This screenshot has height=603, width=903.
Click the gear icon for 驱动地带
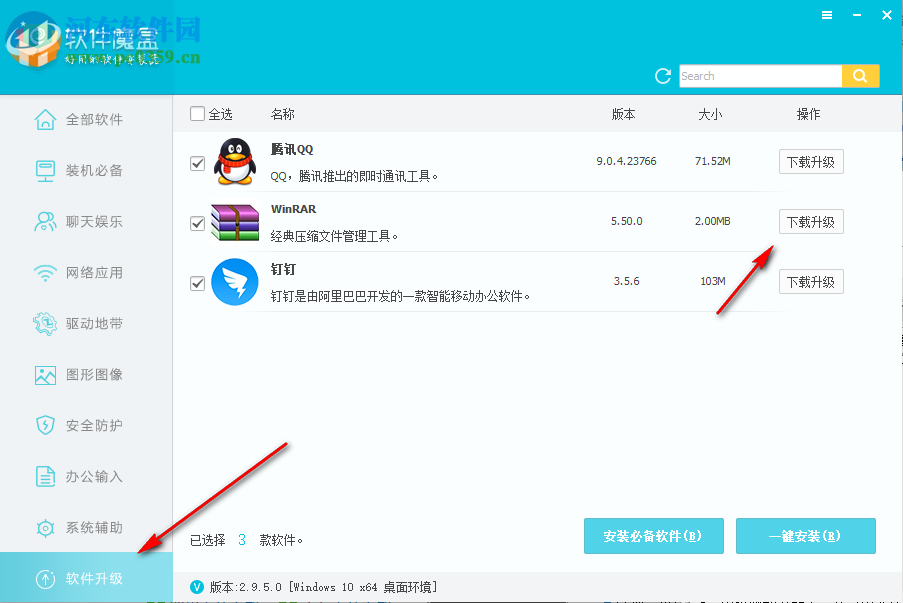(45, 324)
